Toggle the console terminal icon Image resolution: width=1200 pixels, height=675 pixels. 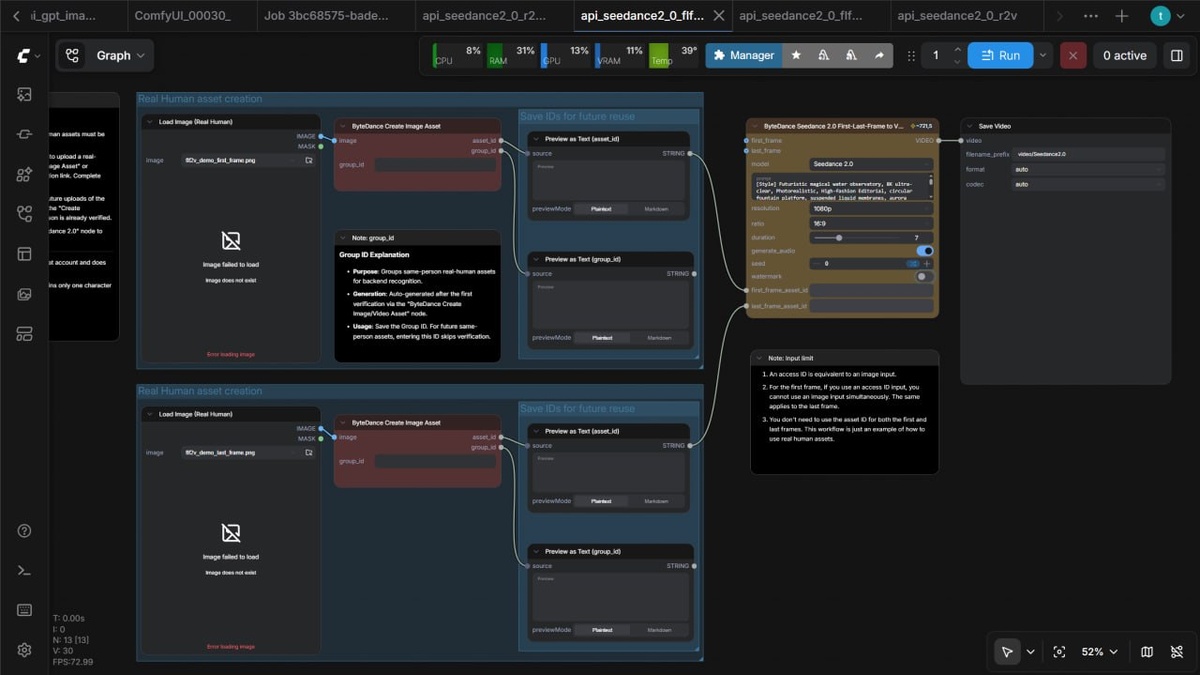(25, 570)
